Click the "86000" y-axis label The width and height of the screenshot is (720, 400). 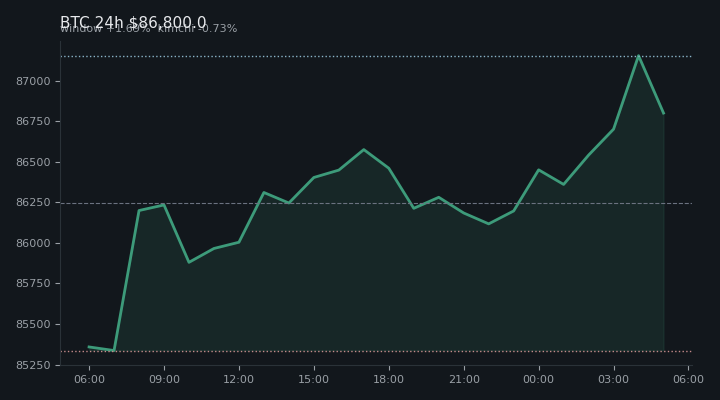point(33,243)
